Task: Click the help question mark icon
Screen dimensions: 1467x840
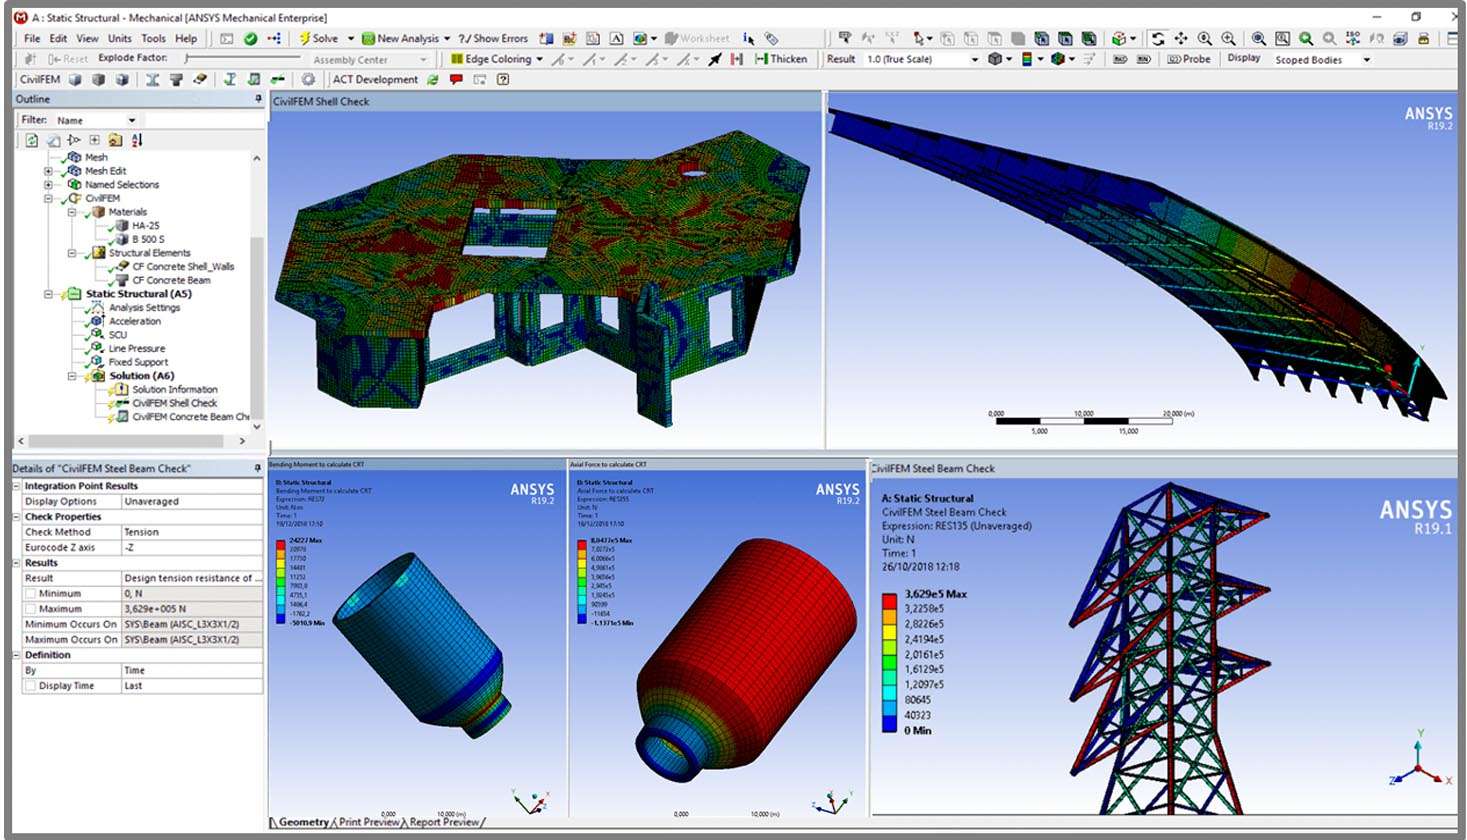Action: click(x=503, y=80)
